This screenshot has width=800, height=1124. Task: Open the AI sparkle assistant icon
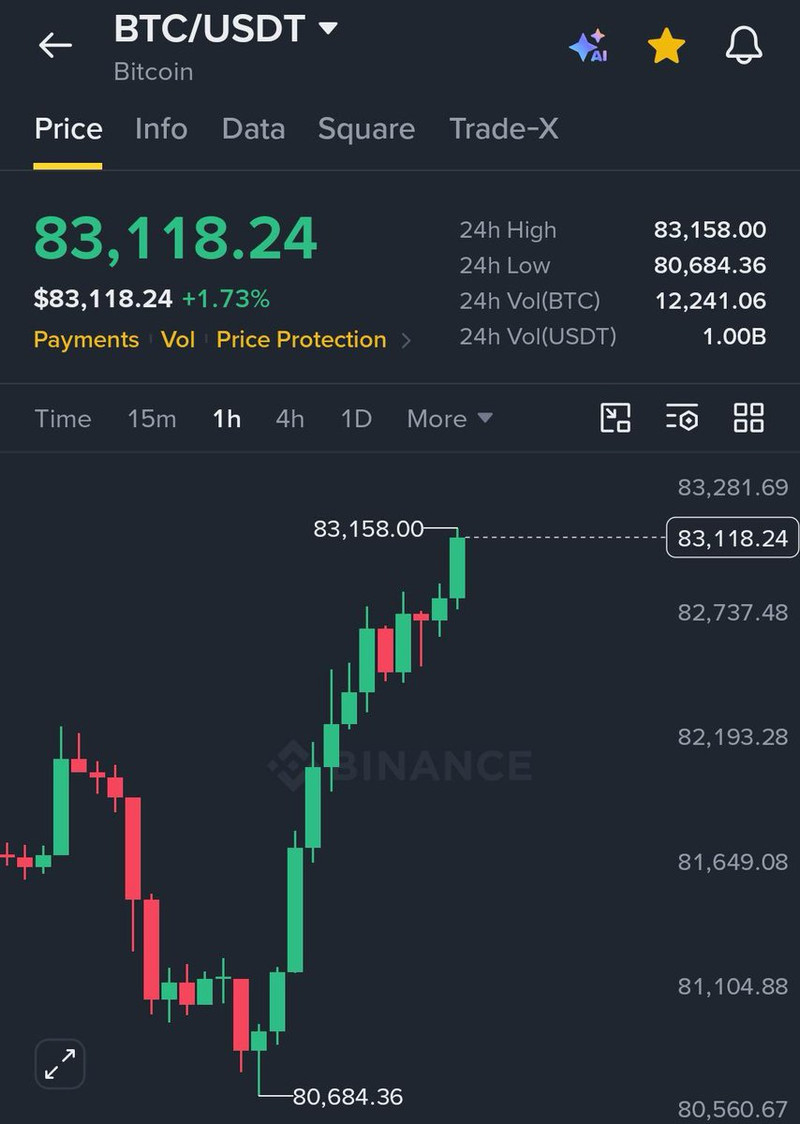pos(589,46)
